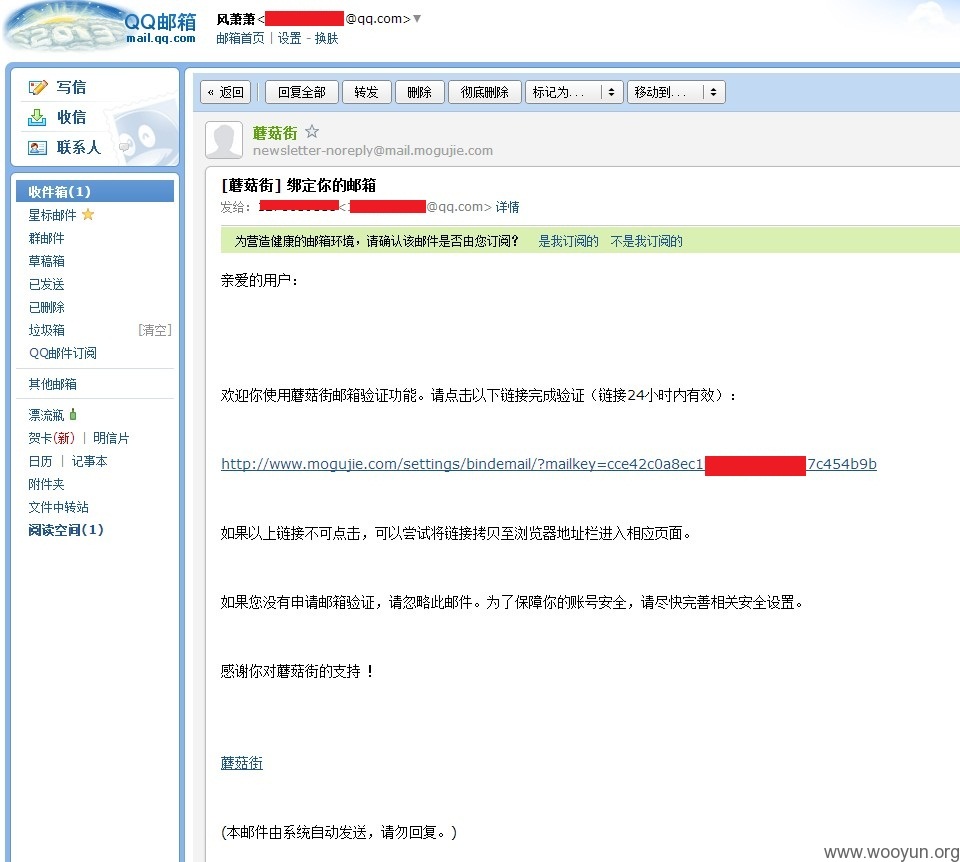The height and width of the screenshot is (862, 960).
Task: Open 设置 link in header
Action: tap(289, 39)
